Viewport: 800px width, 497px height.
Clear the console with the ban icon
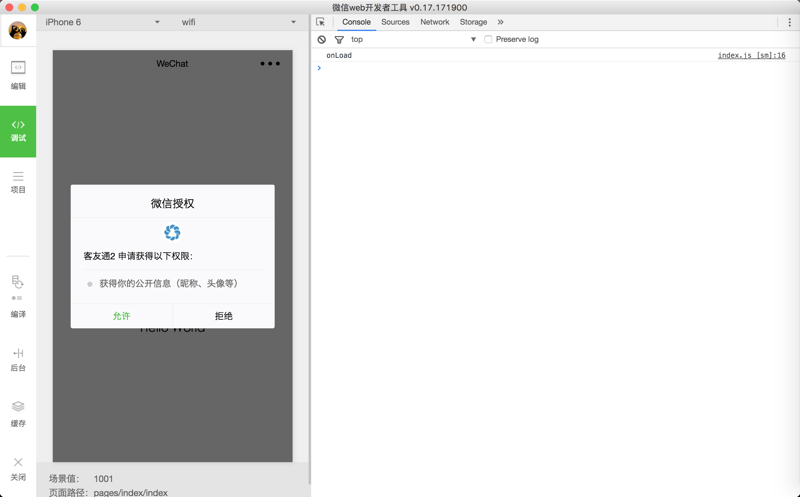tap(321, 39)
